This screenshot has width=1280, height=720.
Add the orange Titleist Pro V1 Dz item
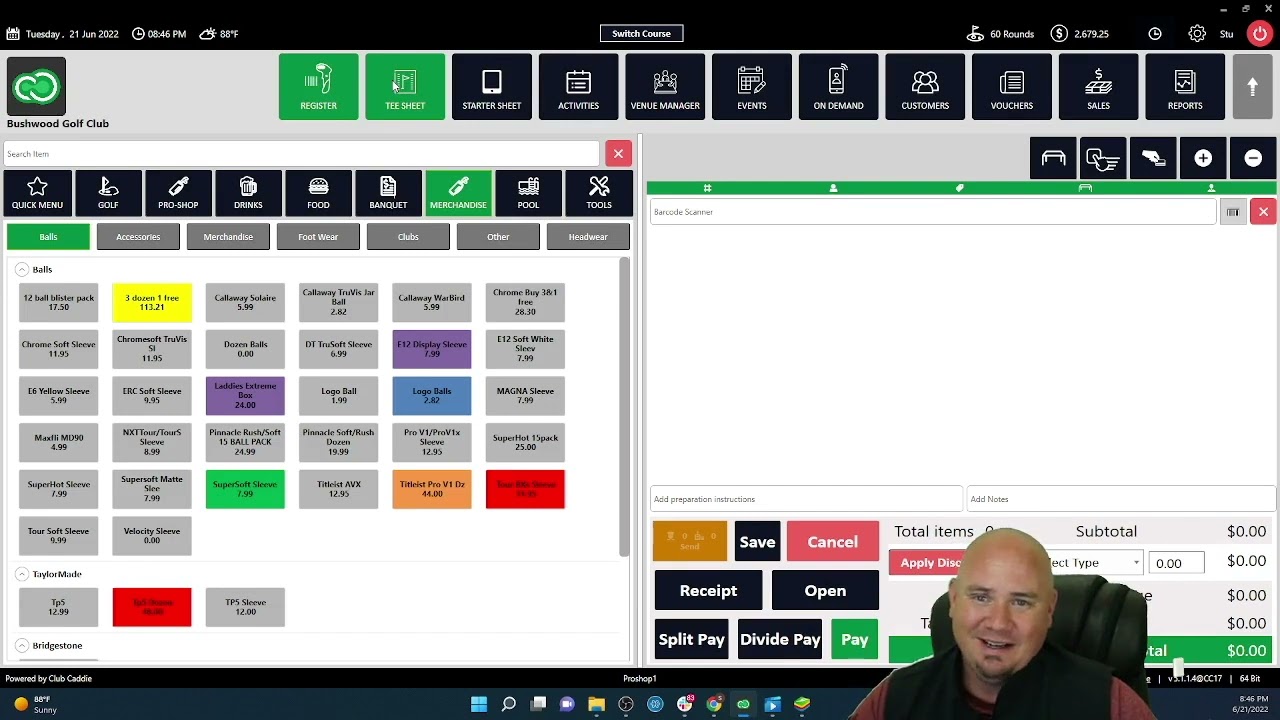[x=432, y=489]
